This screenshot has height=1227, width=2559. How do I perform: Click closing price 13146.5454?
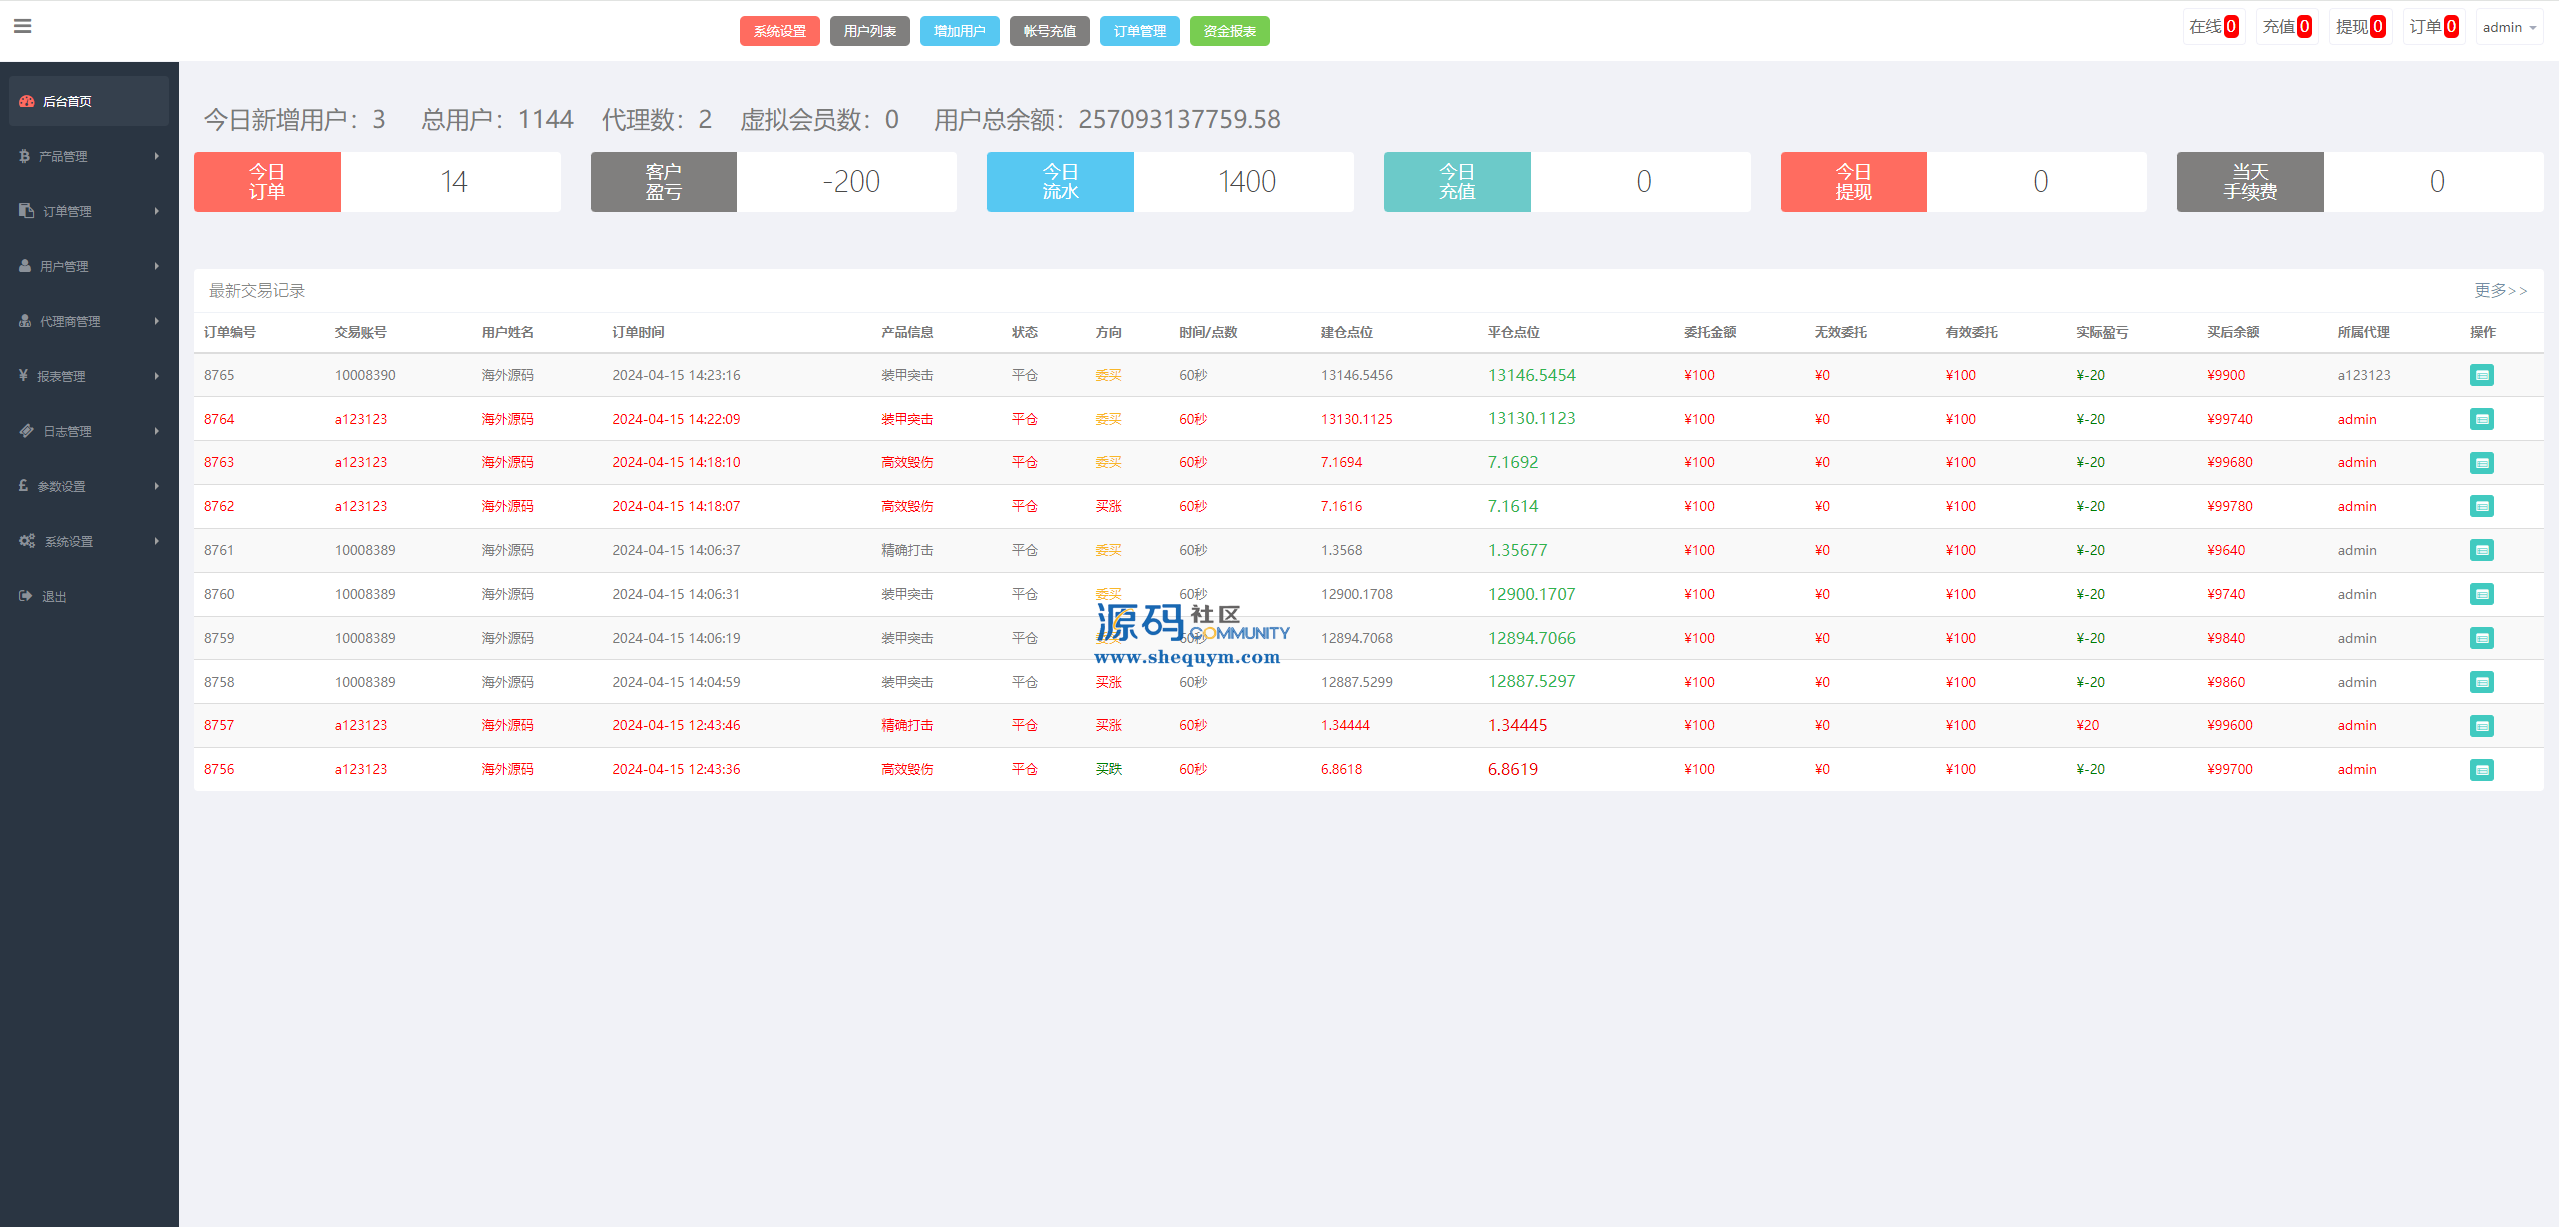coord(1531,375)
